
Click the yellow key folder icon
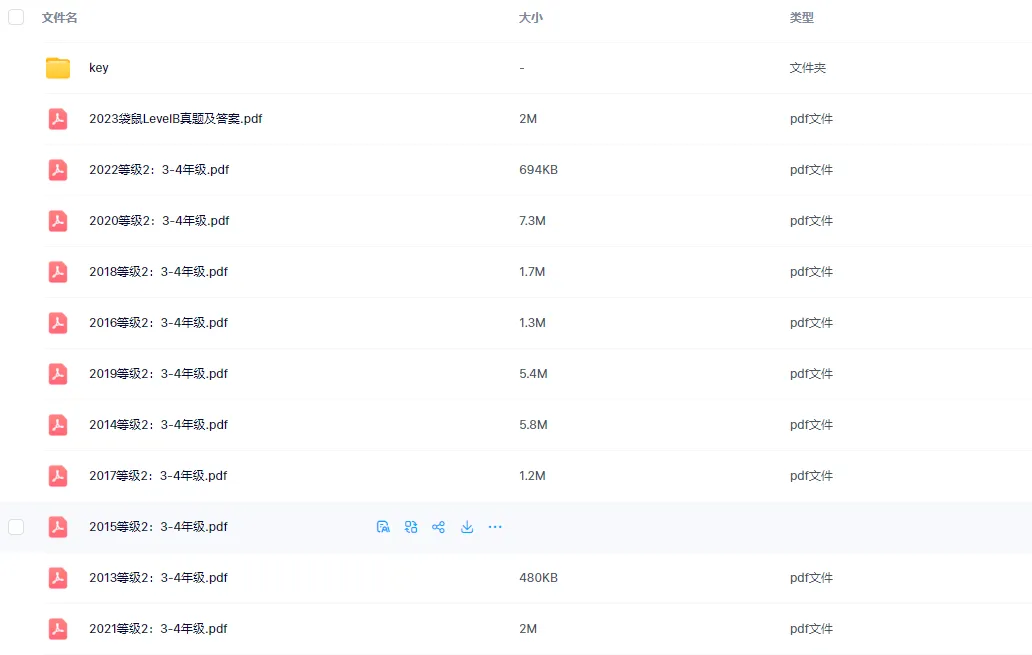pyautogui.click(x=58, y=68)
